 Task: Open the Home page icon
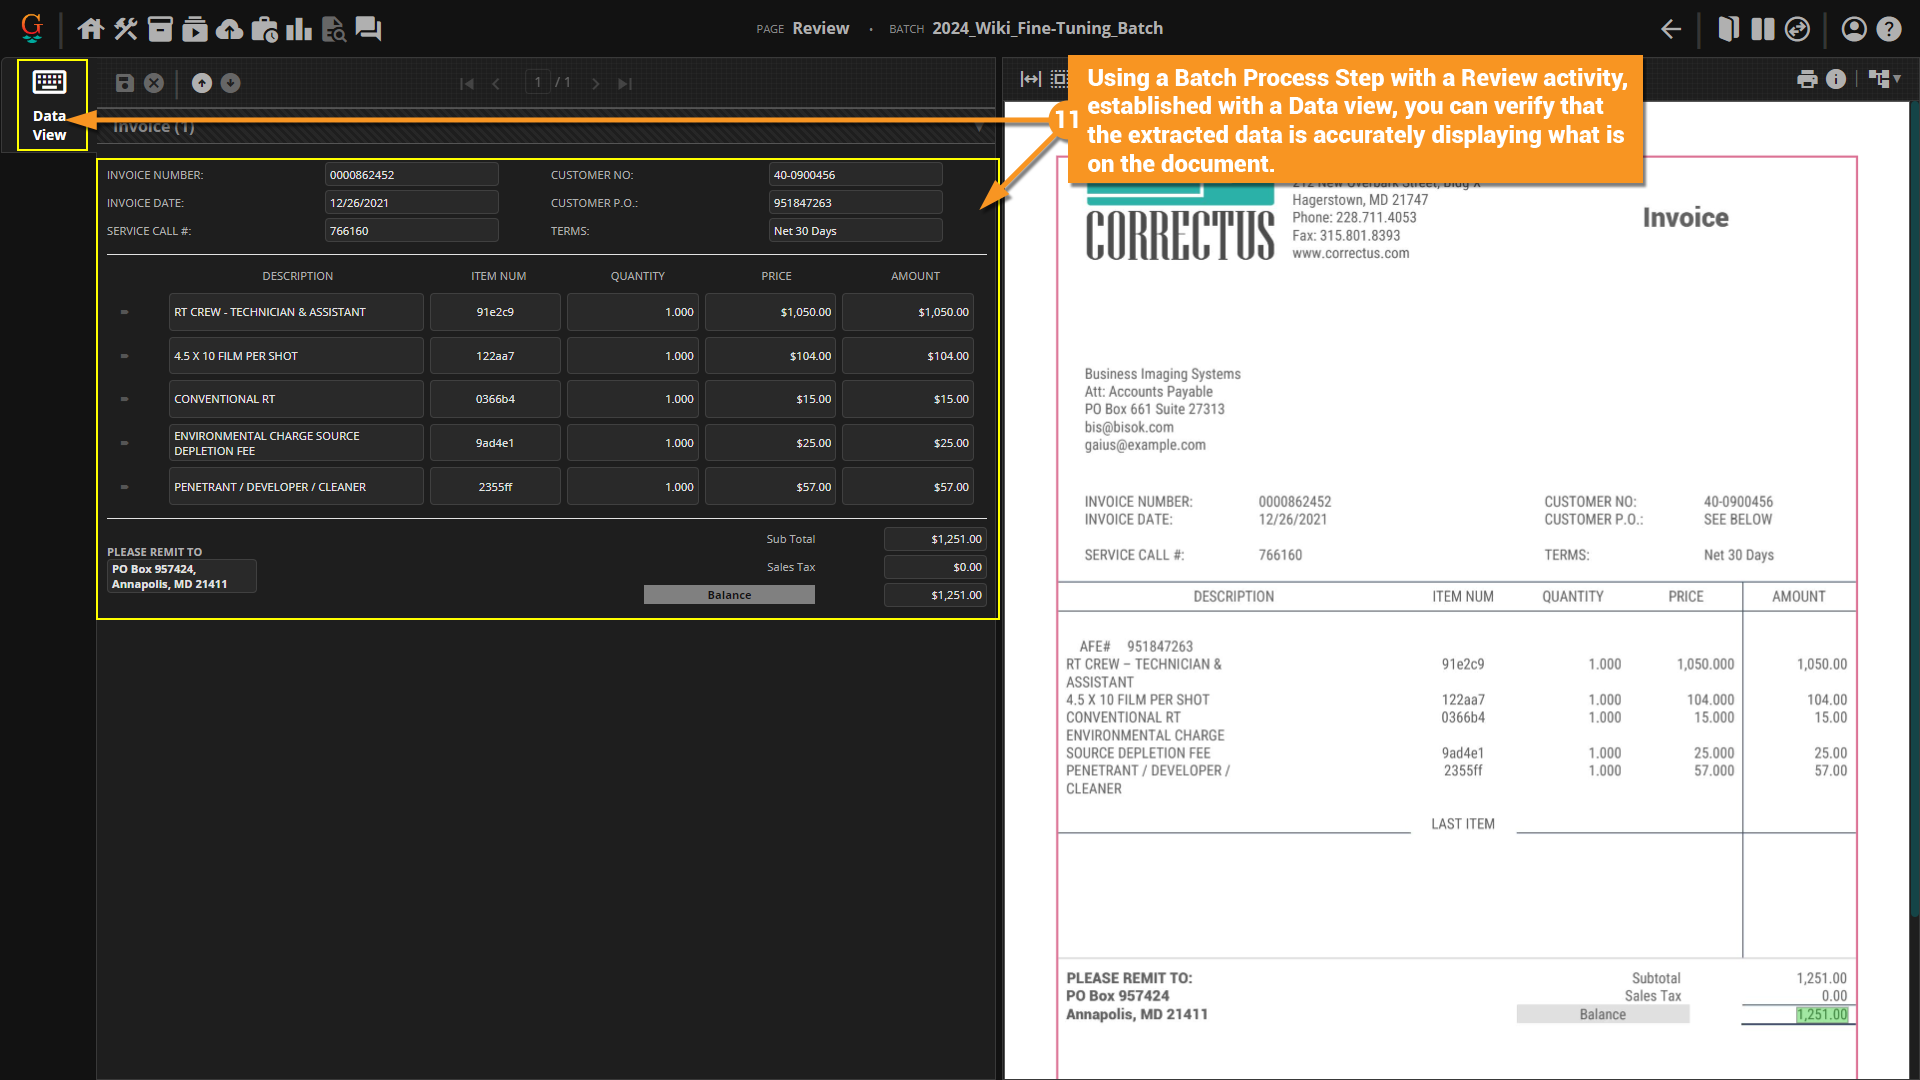(x=91, y=29)
